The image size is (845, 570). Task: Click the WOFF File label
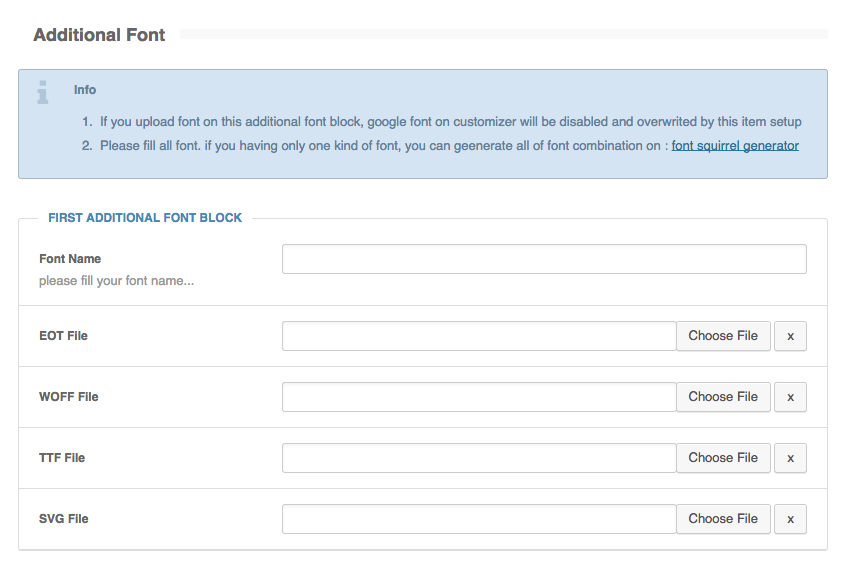click(68, 397)
